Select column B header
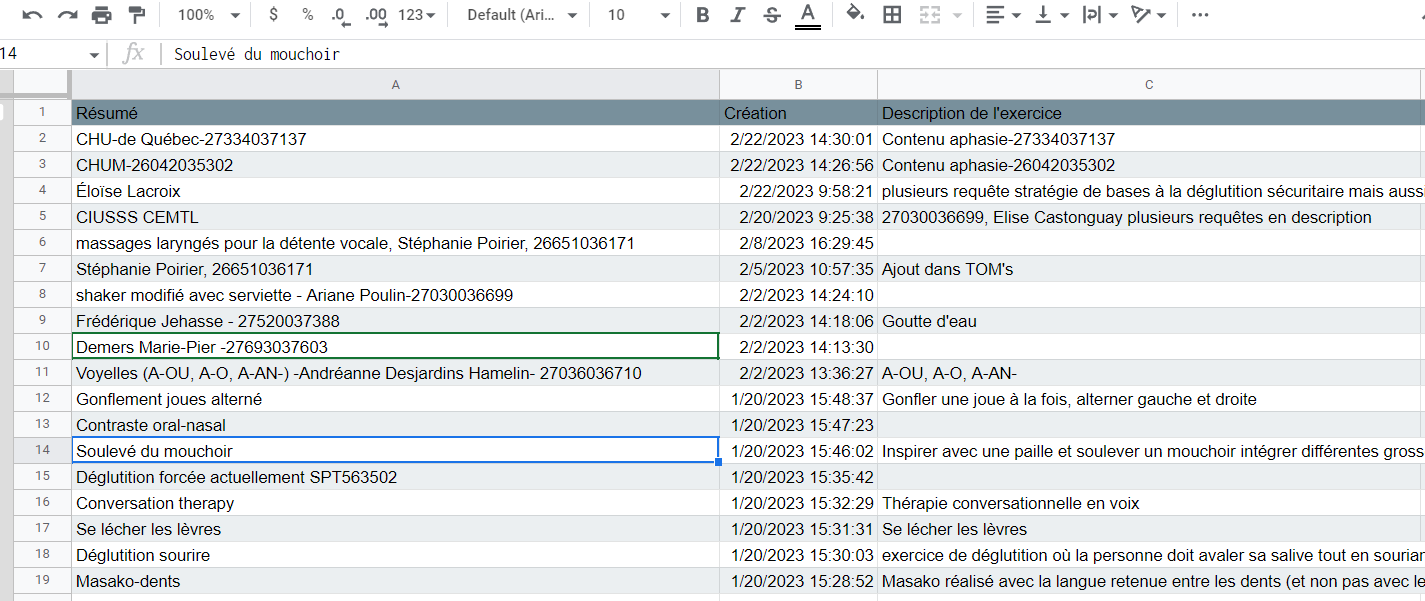This screenshot has height=601, width=1425. pyautogui.click(x=798, y=85)
